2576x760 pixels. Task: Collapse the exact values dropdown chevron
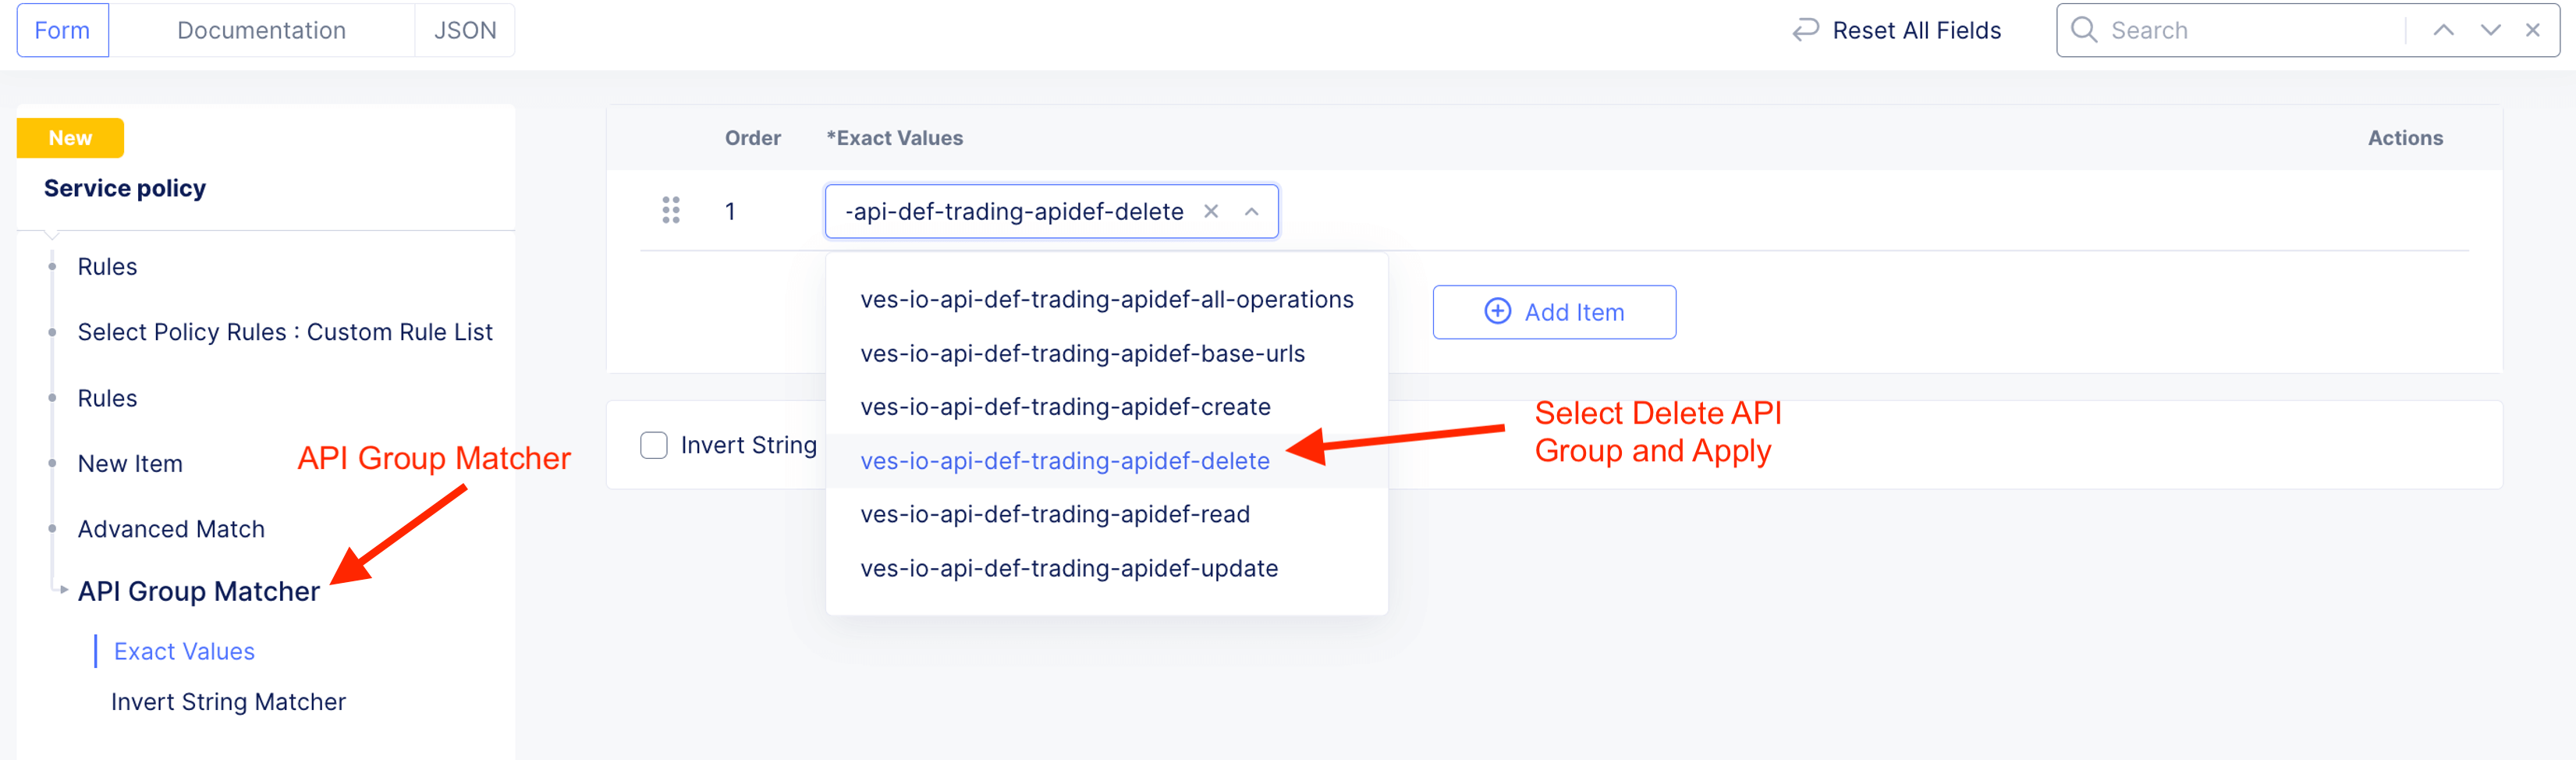[1251, 211]
